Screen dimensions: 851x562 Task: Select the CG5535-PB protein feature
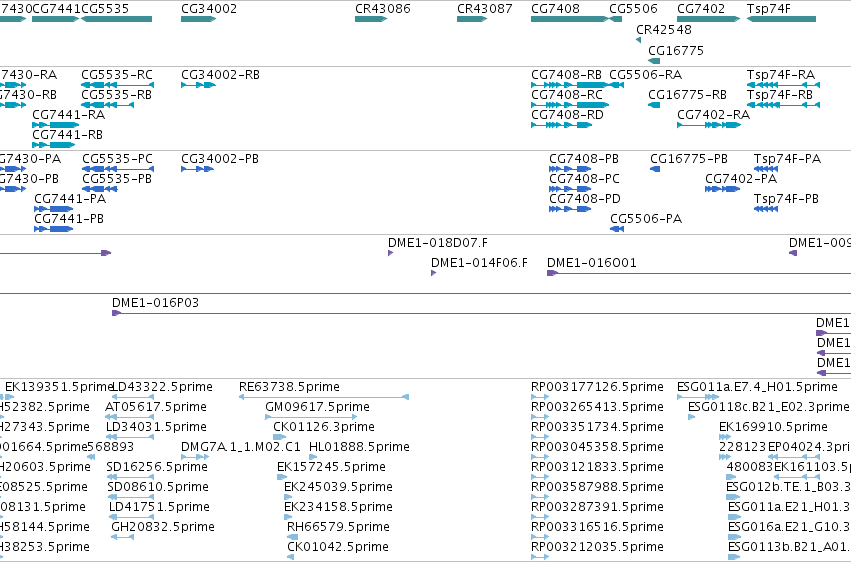click(x=100, y=189)
